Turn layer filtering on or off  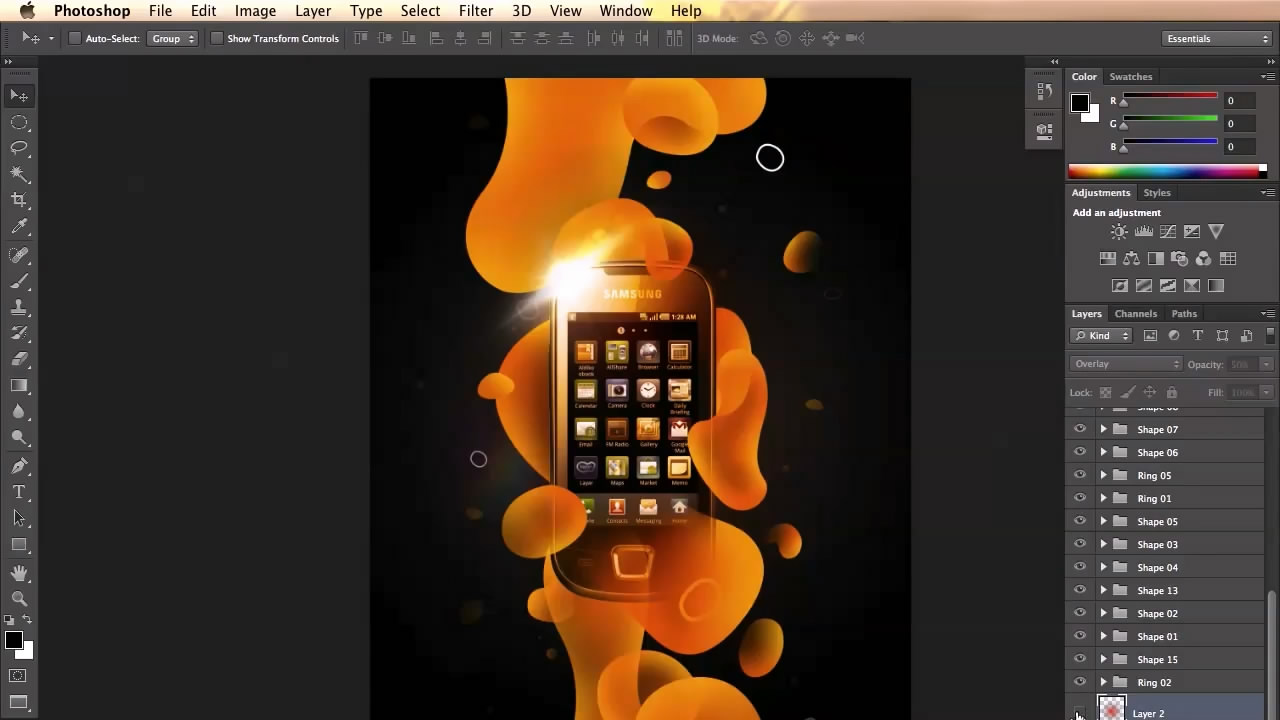1272,336
